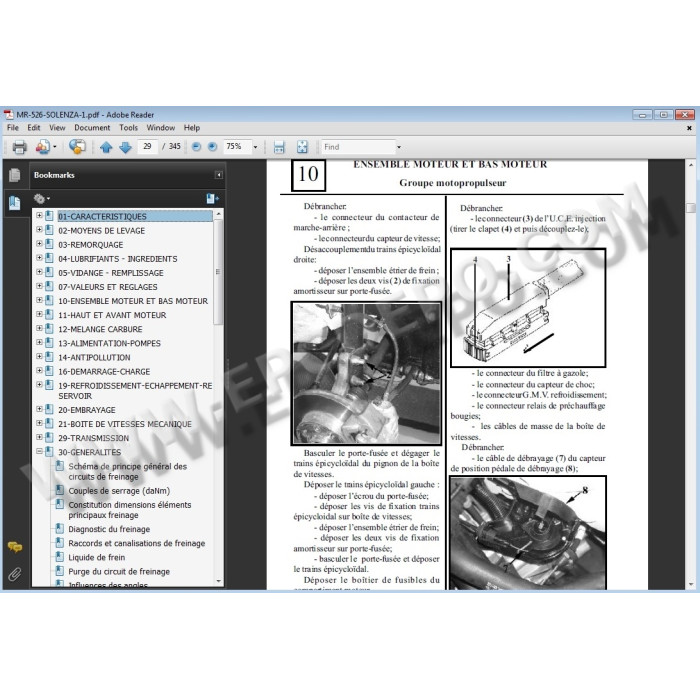
Task: Click bookmarks list scroll down arrow
Action: (218, 581)
